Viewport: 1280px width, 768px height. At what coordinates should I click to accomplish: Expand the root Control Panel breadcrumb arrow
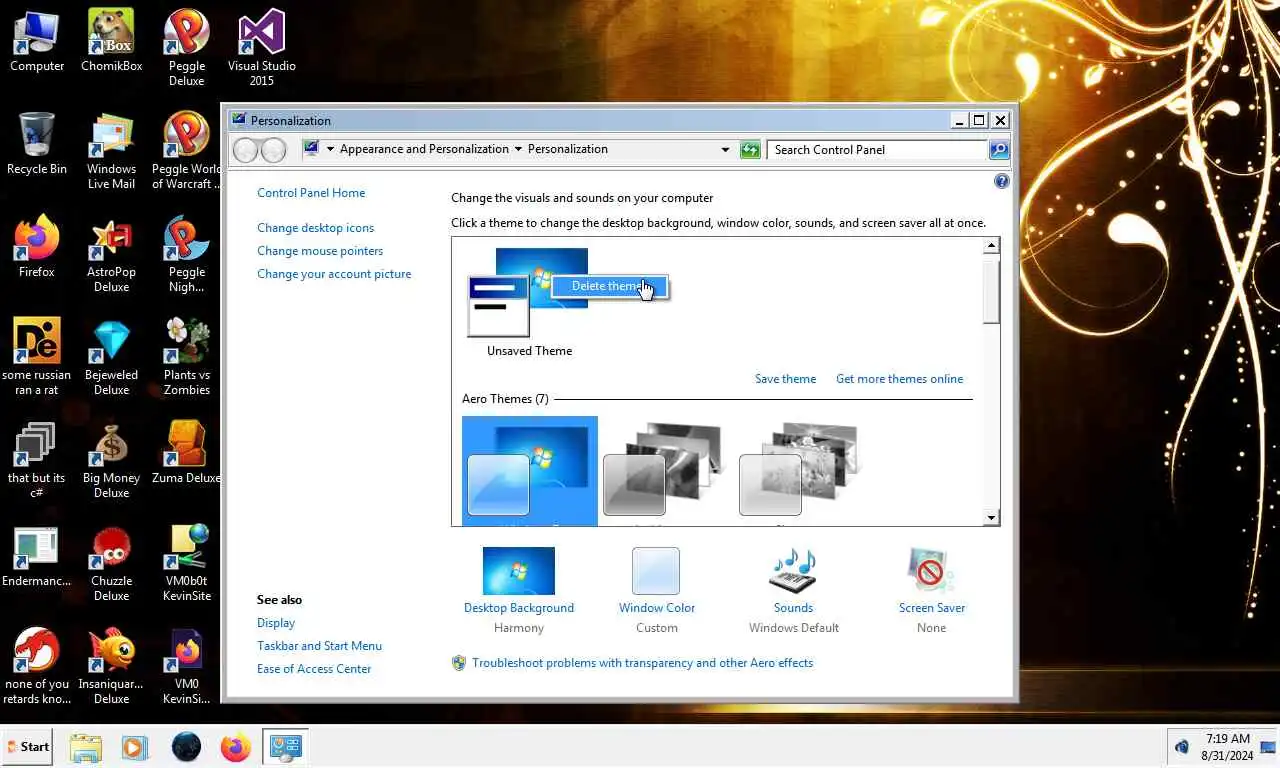[330, 150]
